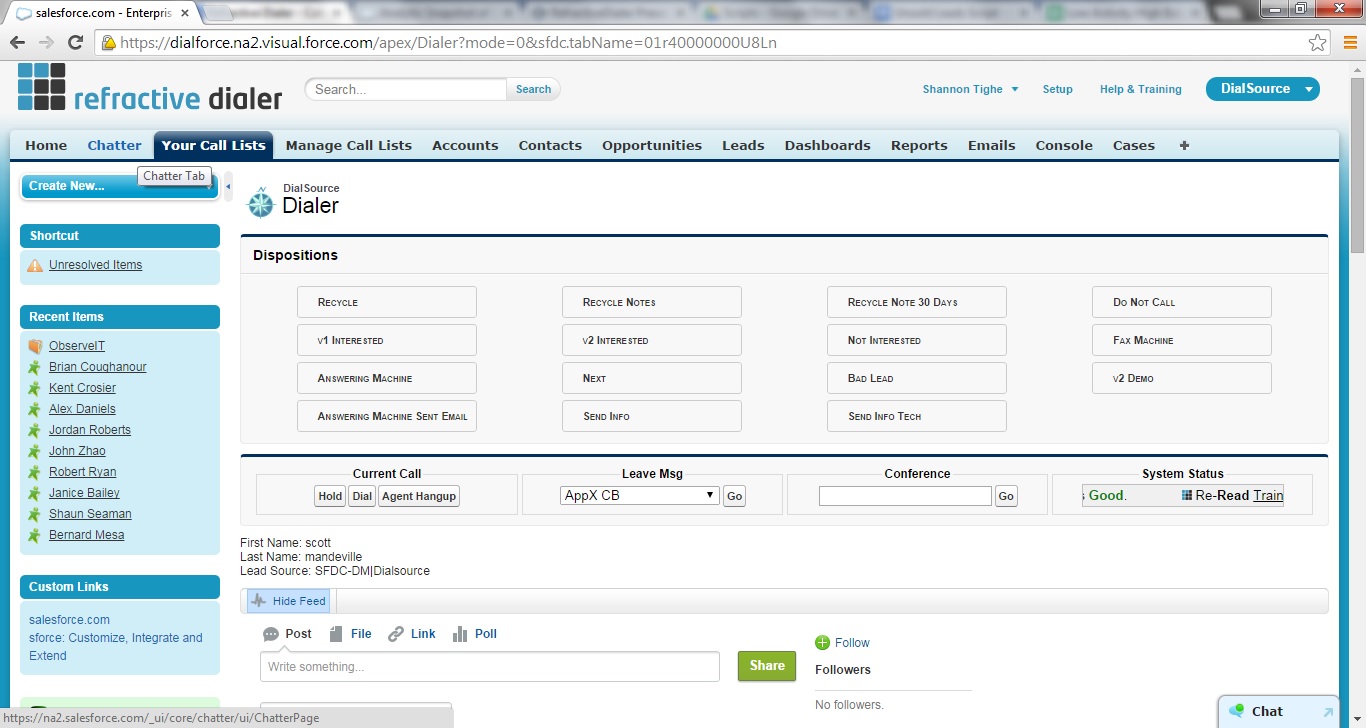Viewport: 1366px width, 728px height.
Task: Select the Poll icon in feed
Action: 460,634
